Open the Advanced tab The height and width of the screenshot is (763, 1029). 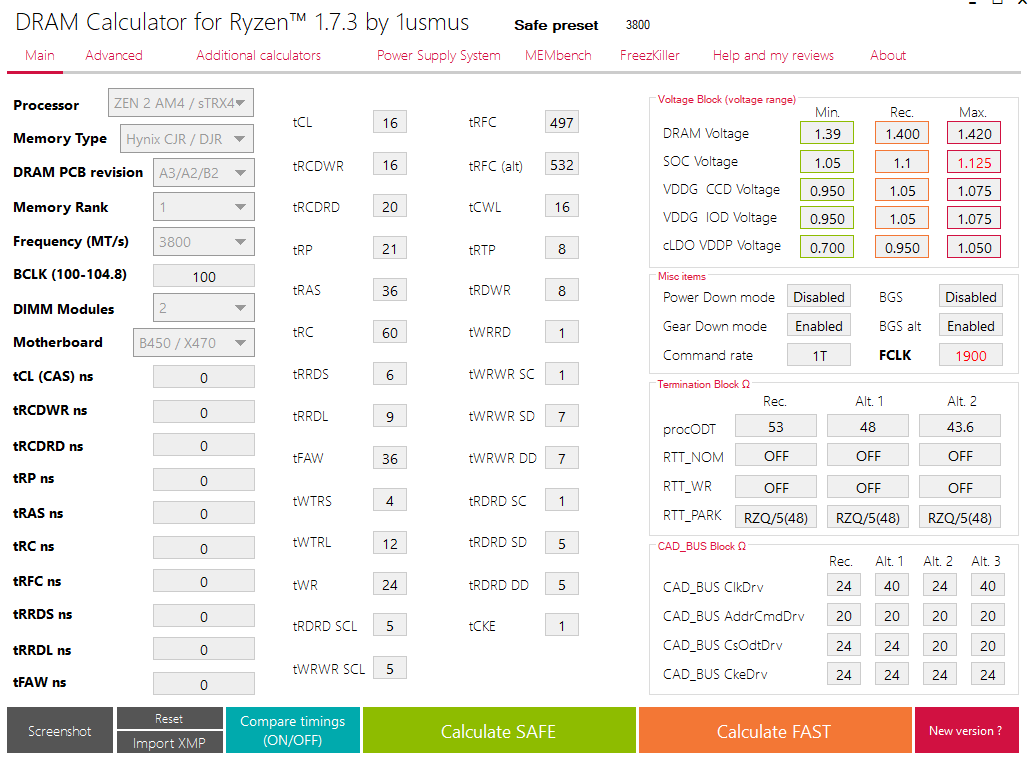pyautogui.click(x=114, y=56)
